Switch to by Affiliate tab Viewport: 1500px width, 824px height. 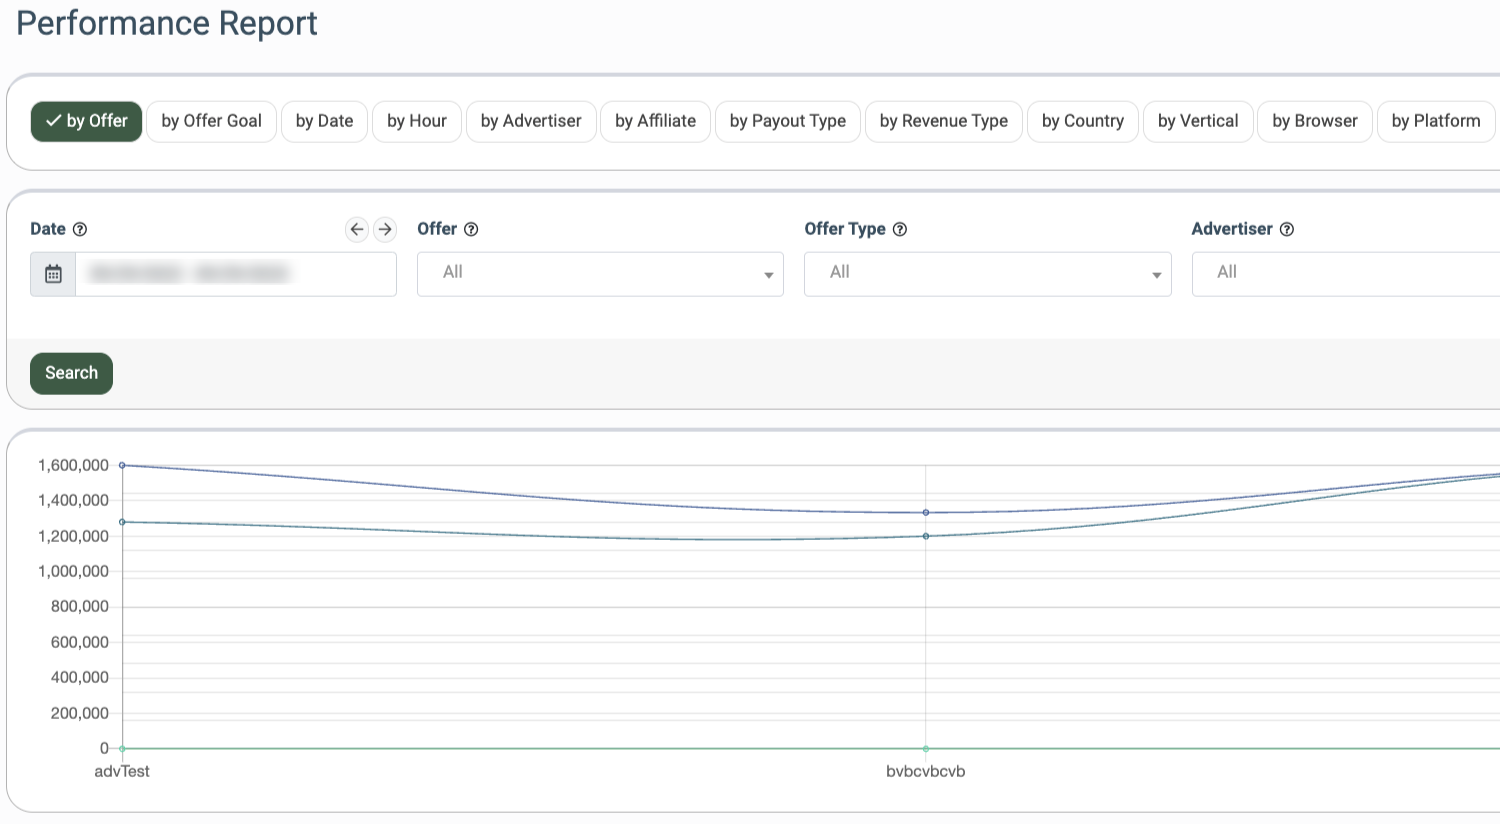[655, 121]
